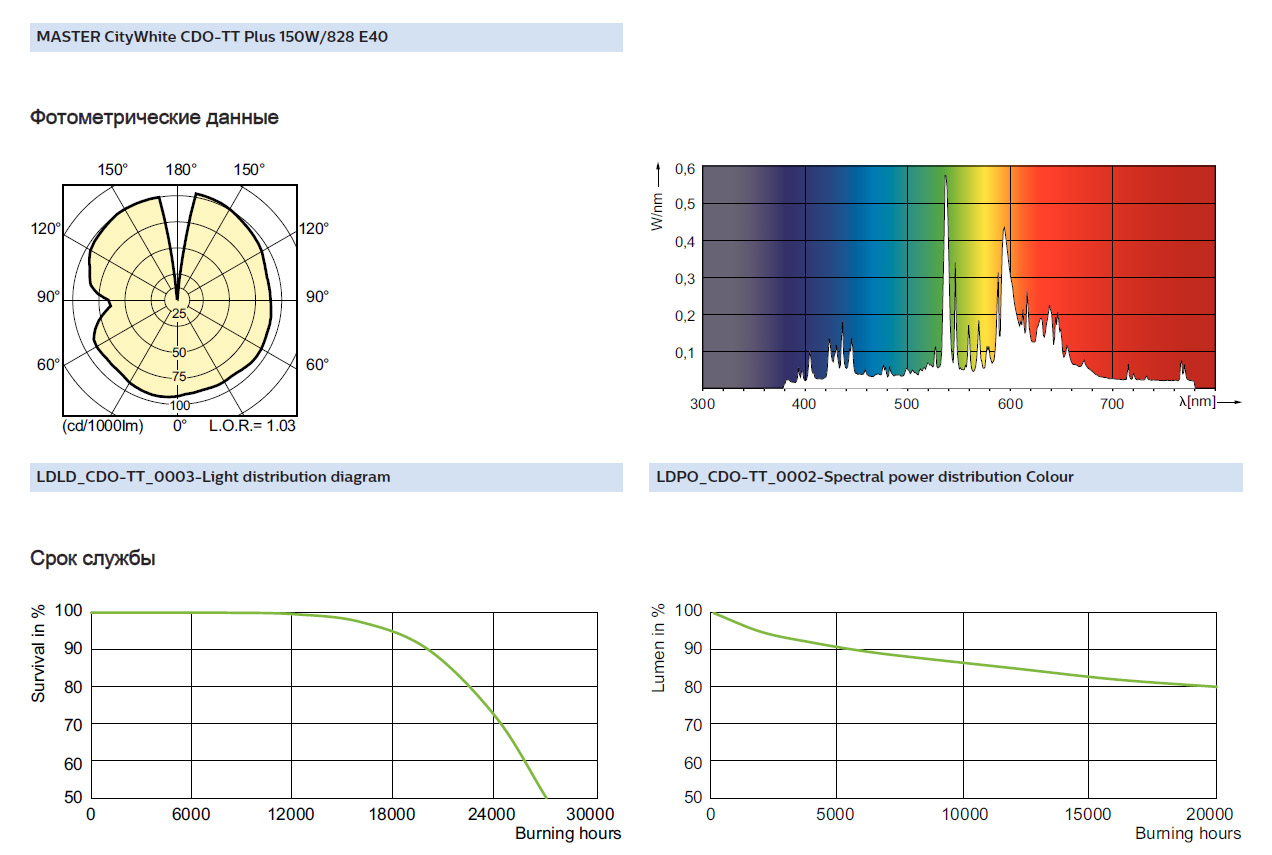Select the Срок службы heading
This screenshot has width=1272, height=855.
(x=92, y=559)
